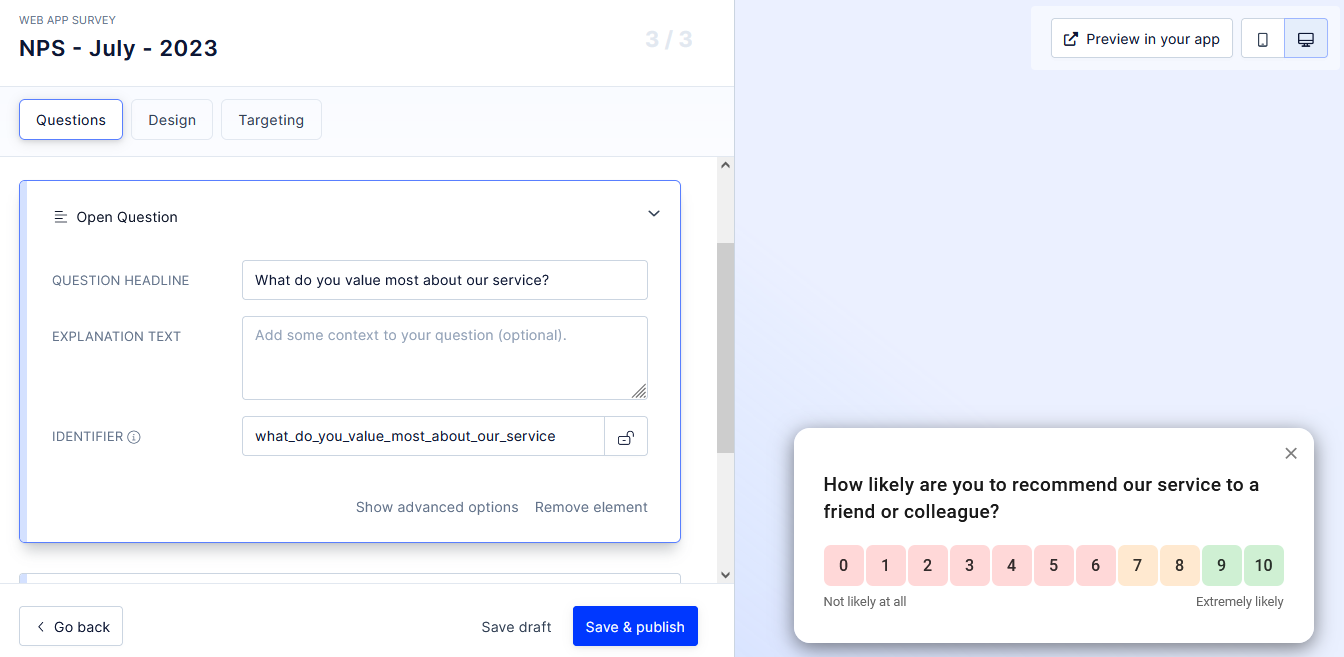Copy the identifier using the copy icon
Viewport: 1344px width, 657px height.
click(x=626, y=436)
